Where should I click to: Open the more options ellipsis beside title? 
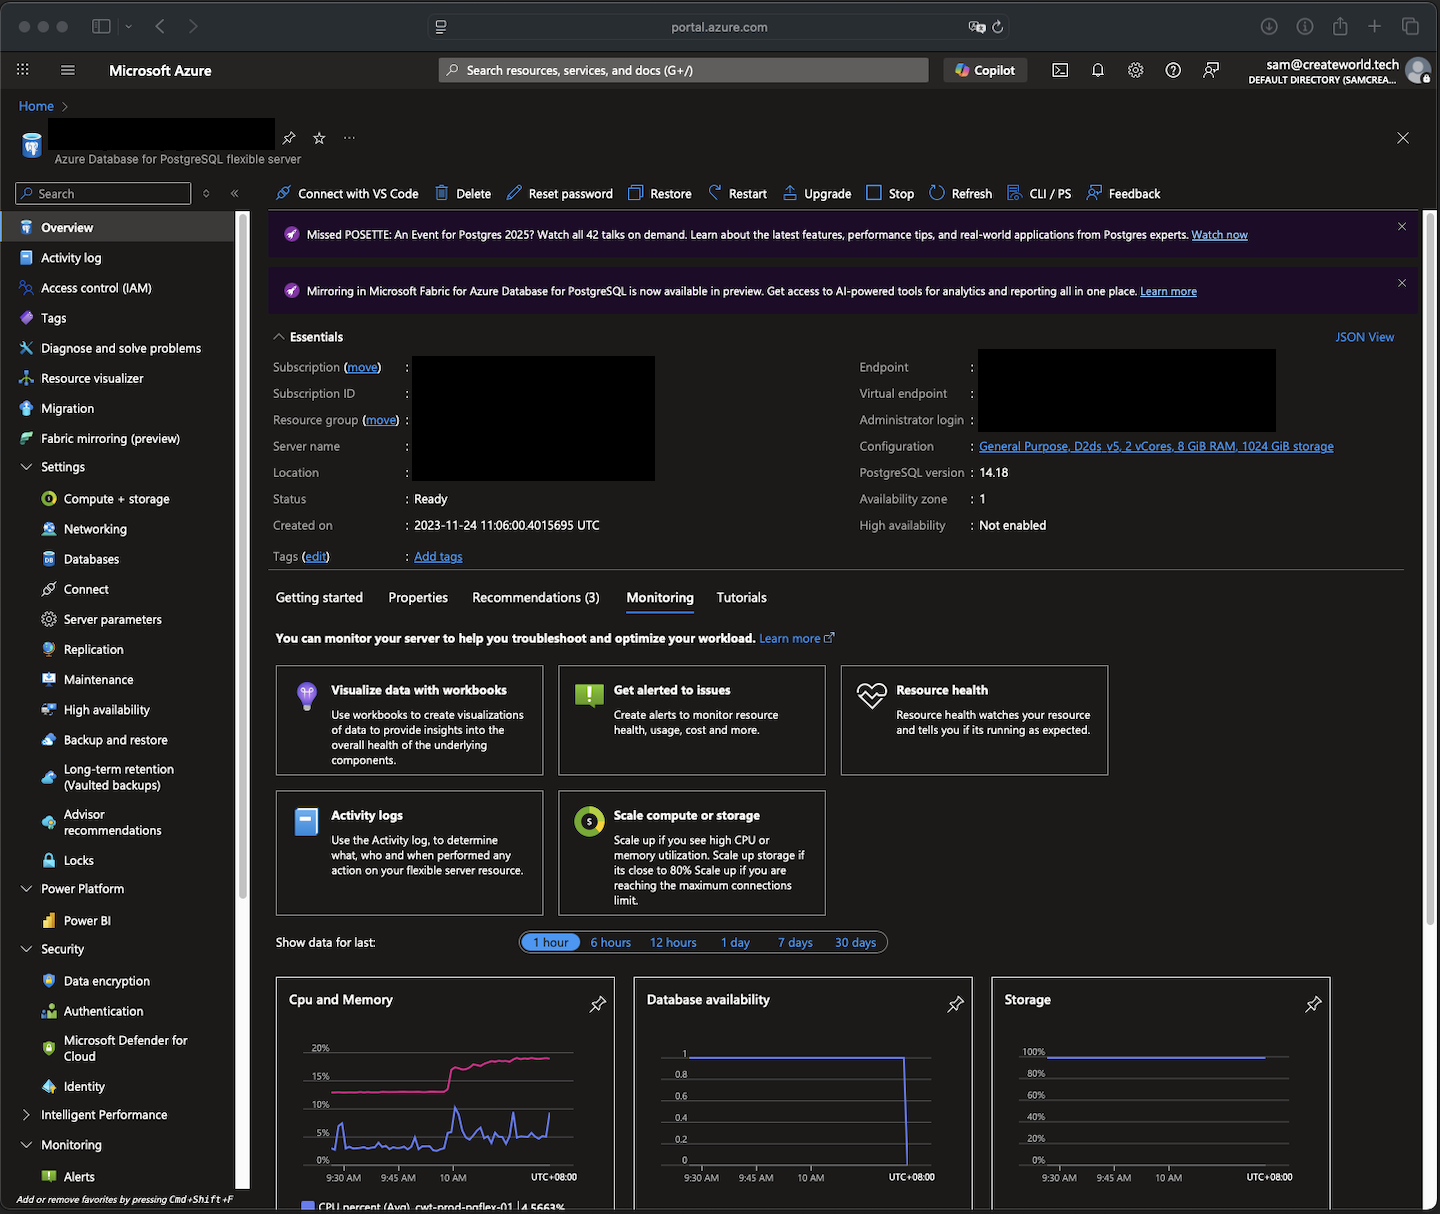click(x=349, y=138)
